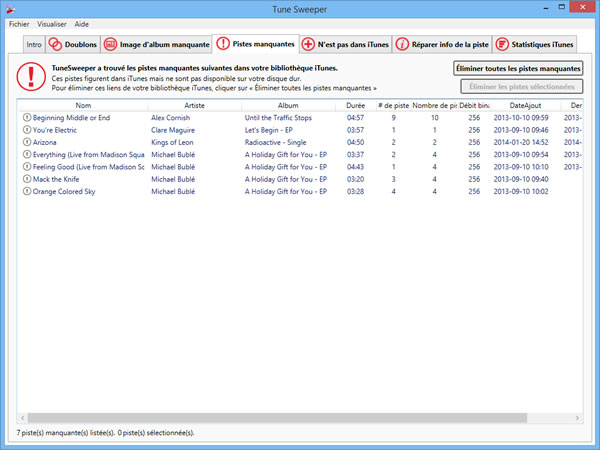Screen dimensions: 600x450
Task: Click Éliminer toutes les pistes manquantes button
Action: (518, 68)
